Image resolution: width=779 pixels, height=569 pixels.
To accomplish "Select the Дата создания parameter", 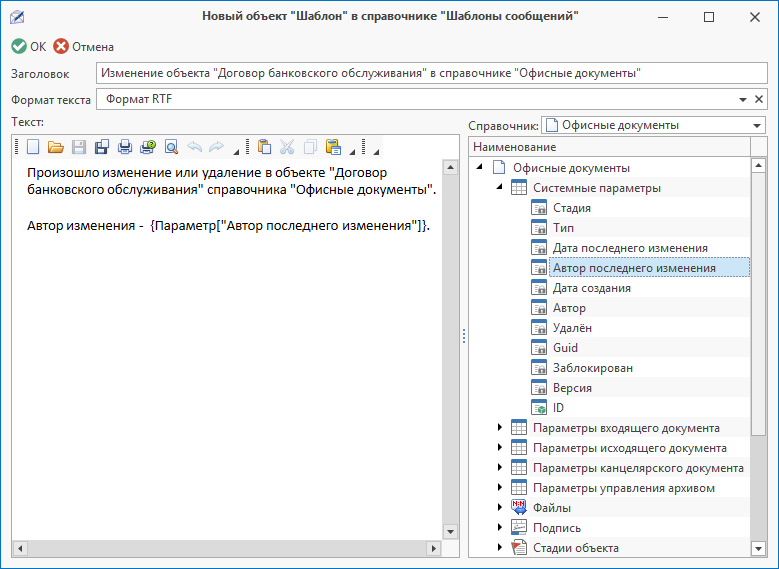I will 591,288.
